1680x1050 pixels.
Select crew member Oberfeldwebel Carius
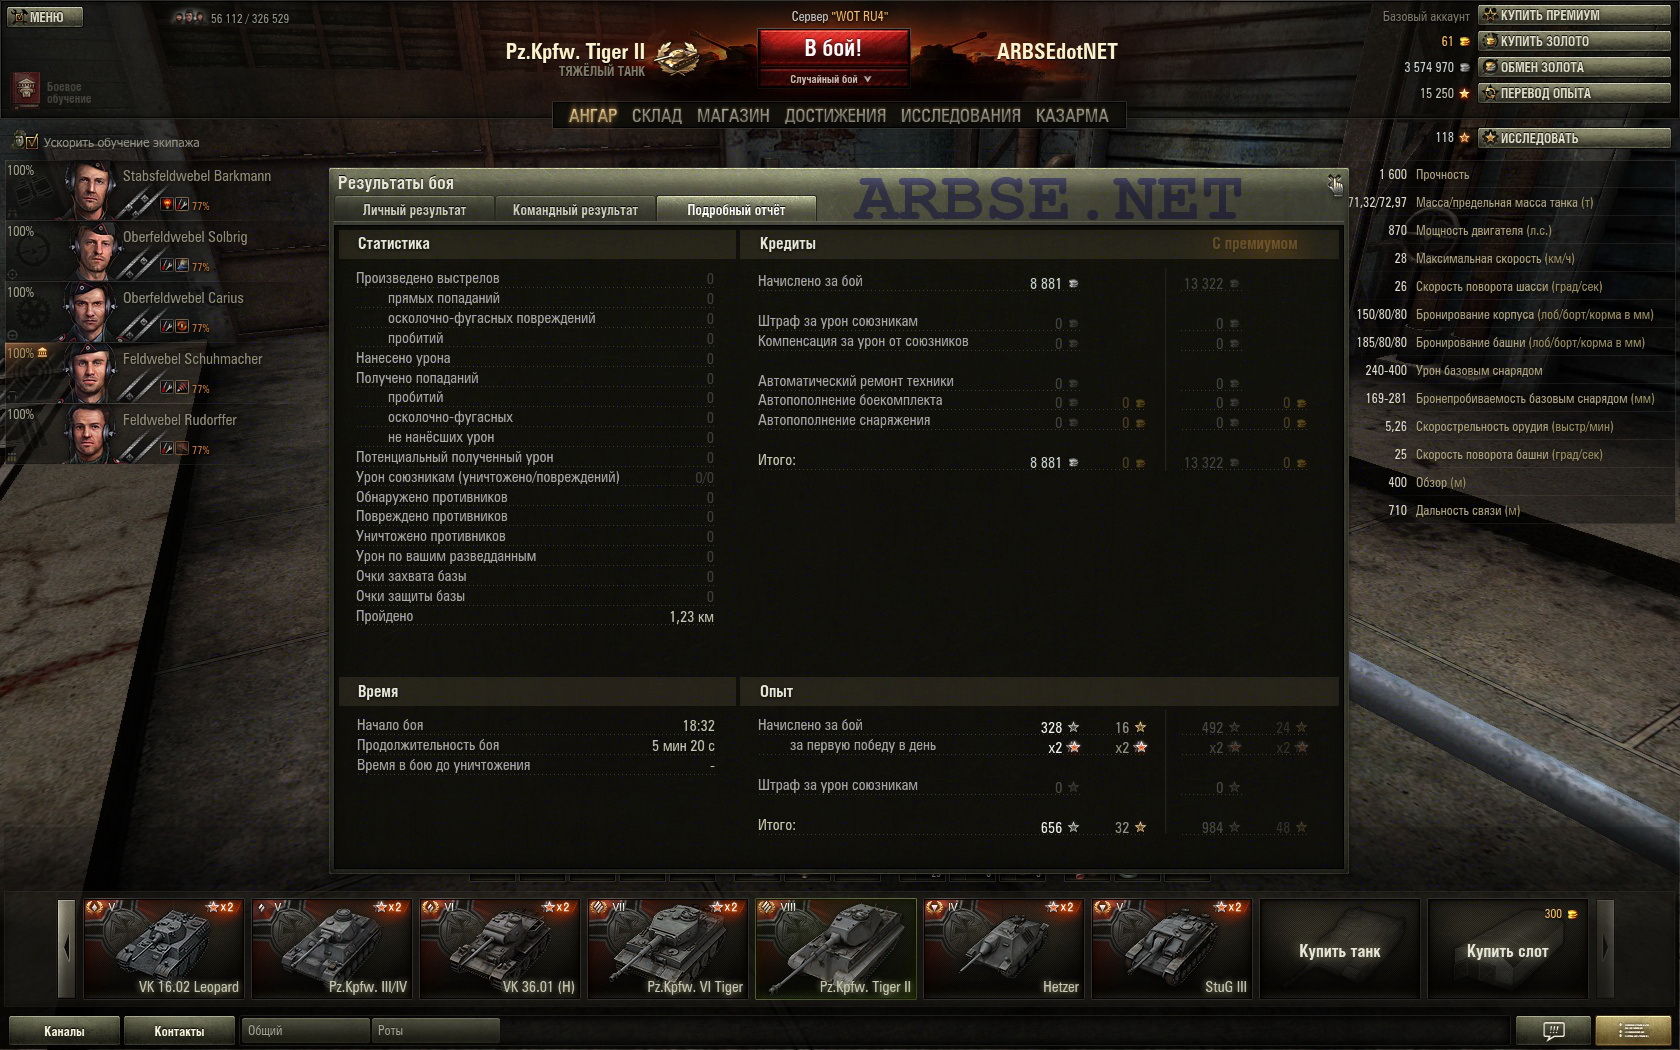pos(165,311)
